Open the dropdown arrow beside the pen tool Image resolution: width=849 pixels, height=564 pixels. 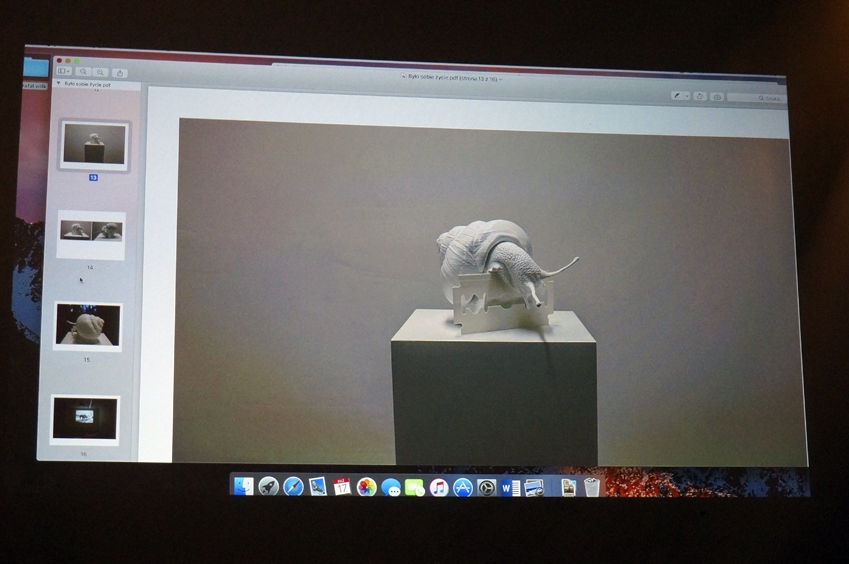click(x=687, y=96)
